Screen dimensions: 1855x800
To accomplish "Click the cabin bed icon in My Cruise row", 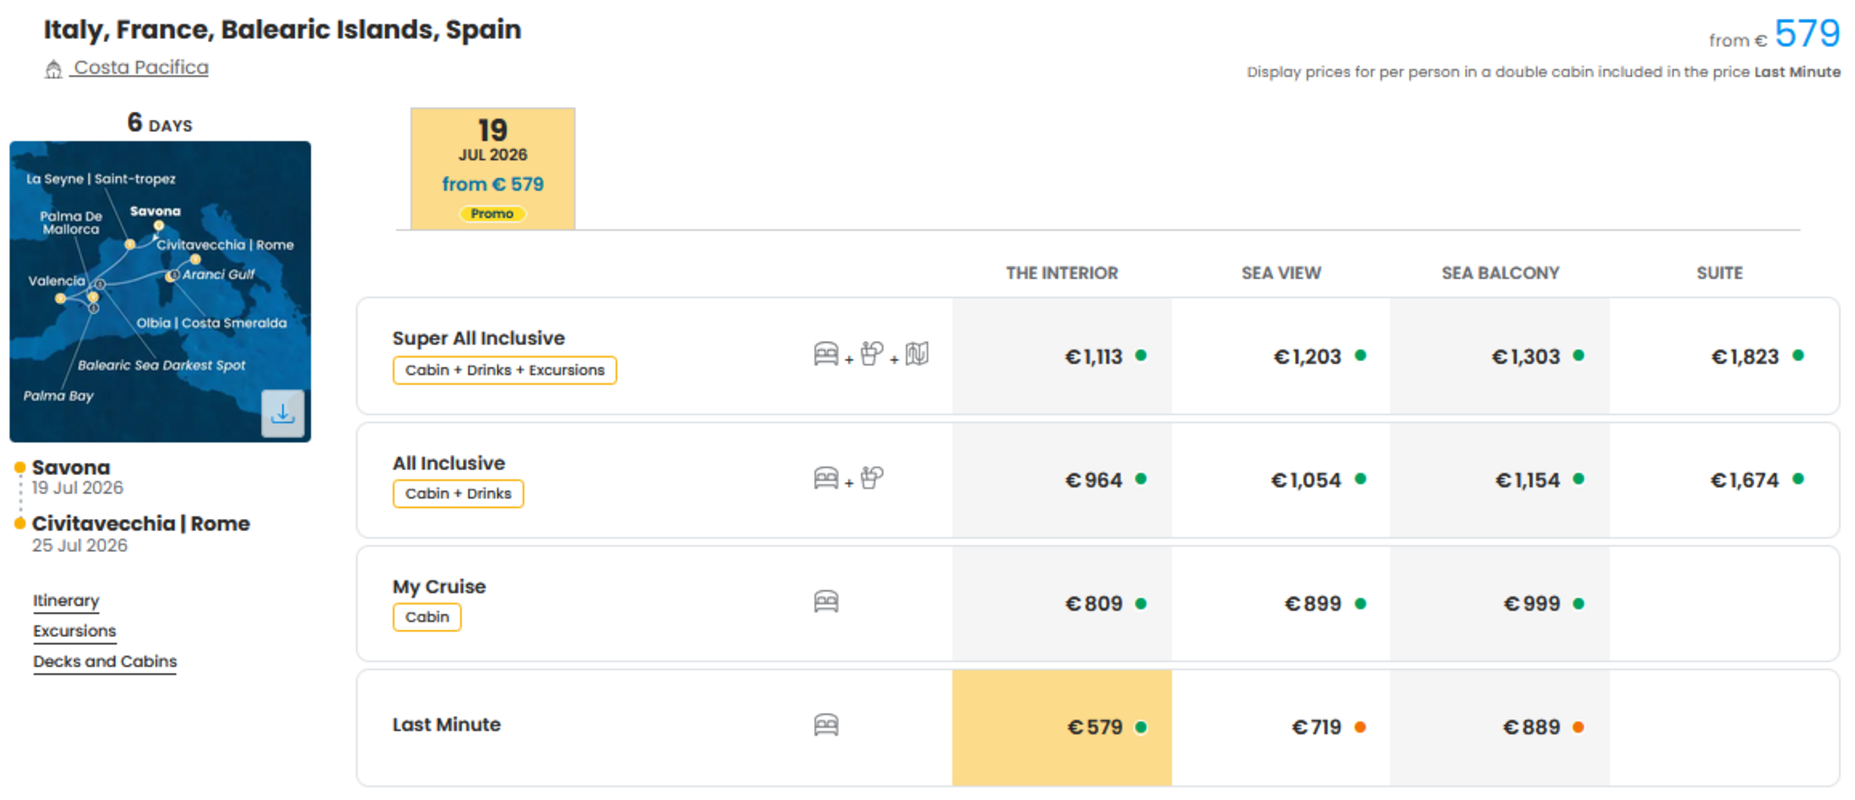I will click(826, 602).
